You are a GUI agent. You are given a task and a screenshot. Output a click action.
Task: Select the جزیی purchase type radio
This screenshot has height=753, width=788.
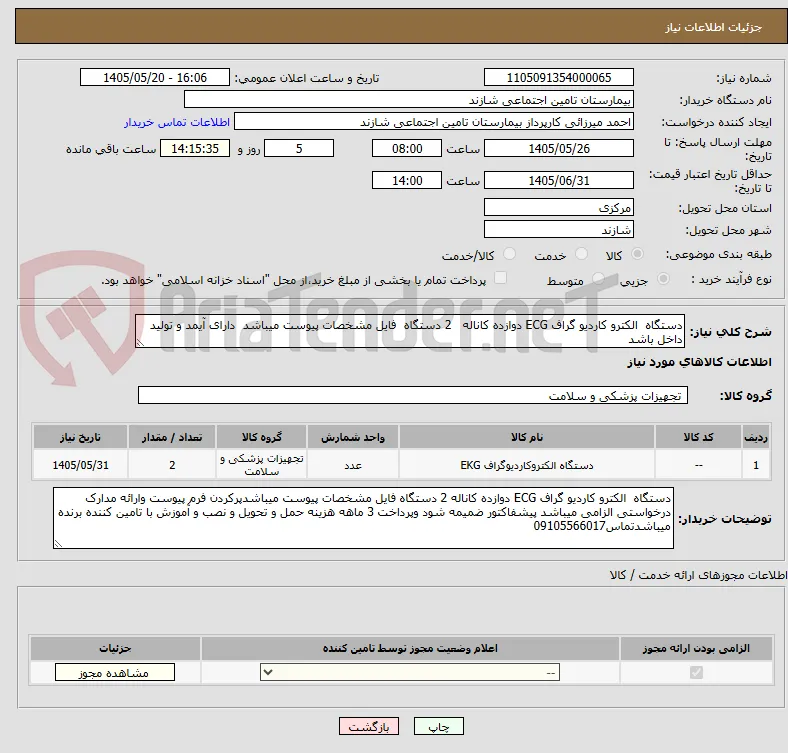[x=663, y=278]
